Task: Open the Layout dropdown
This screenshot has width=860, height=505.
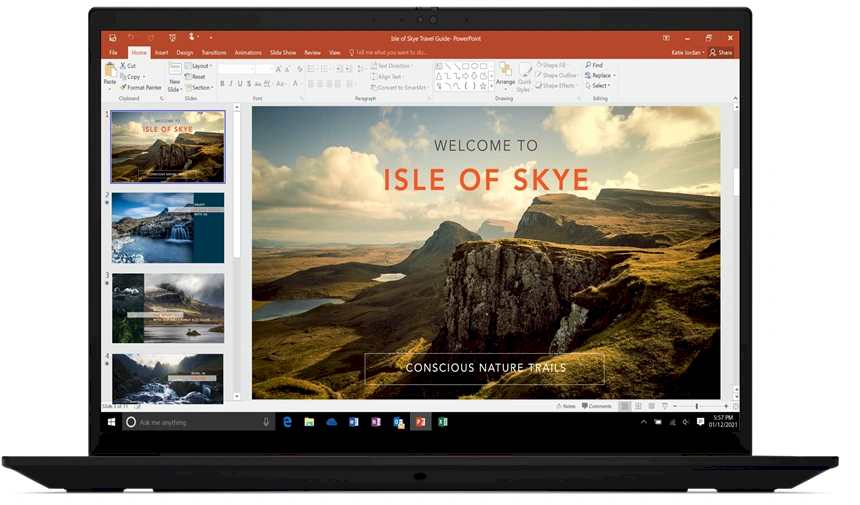Action: [x=199, y=66]
